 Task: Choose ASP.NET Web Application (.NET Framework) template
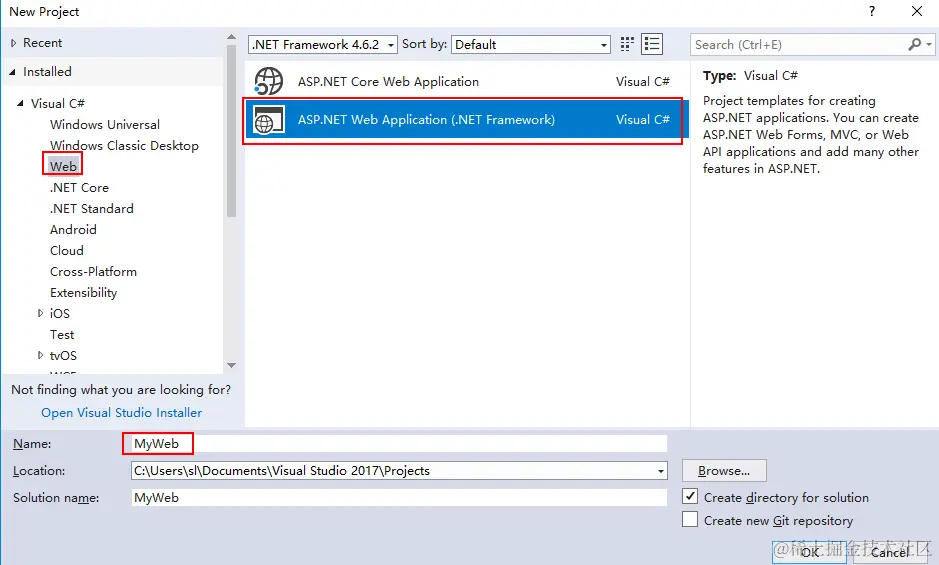466,120
